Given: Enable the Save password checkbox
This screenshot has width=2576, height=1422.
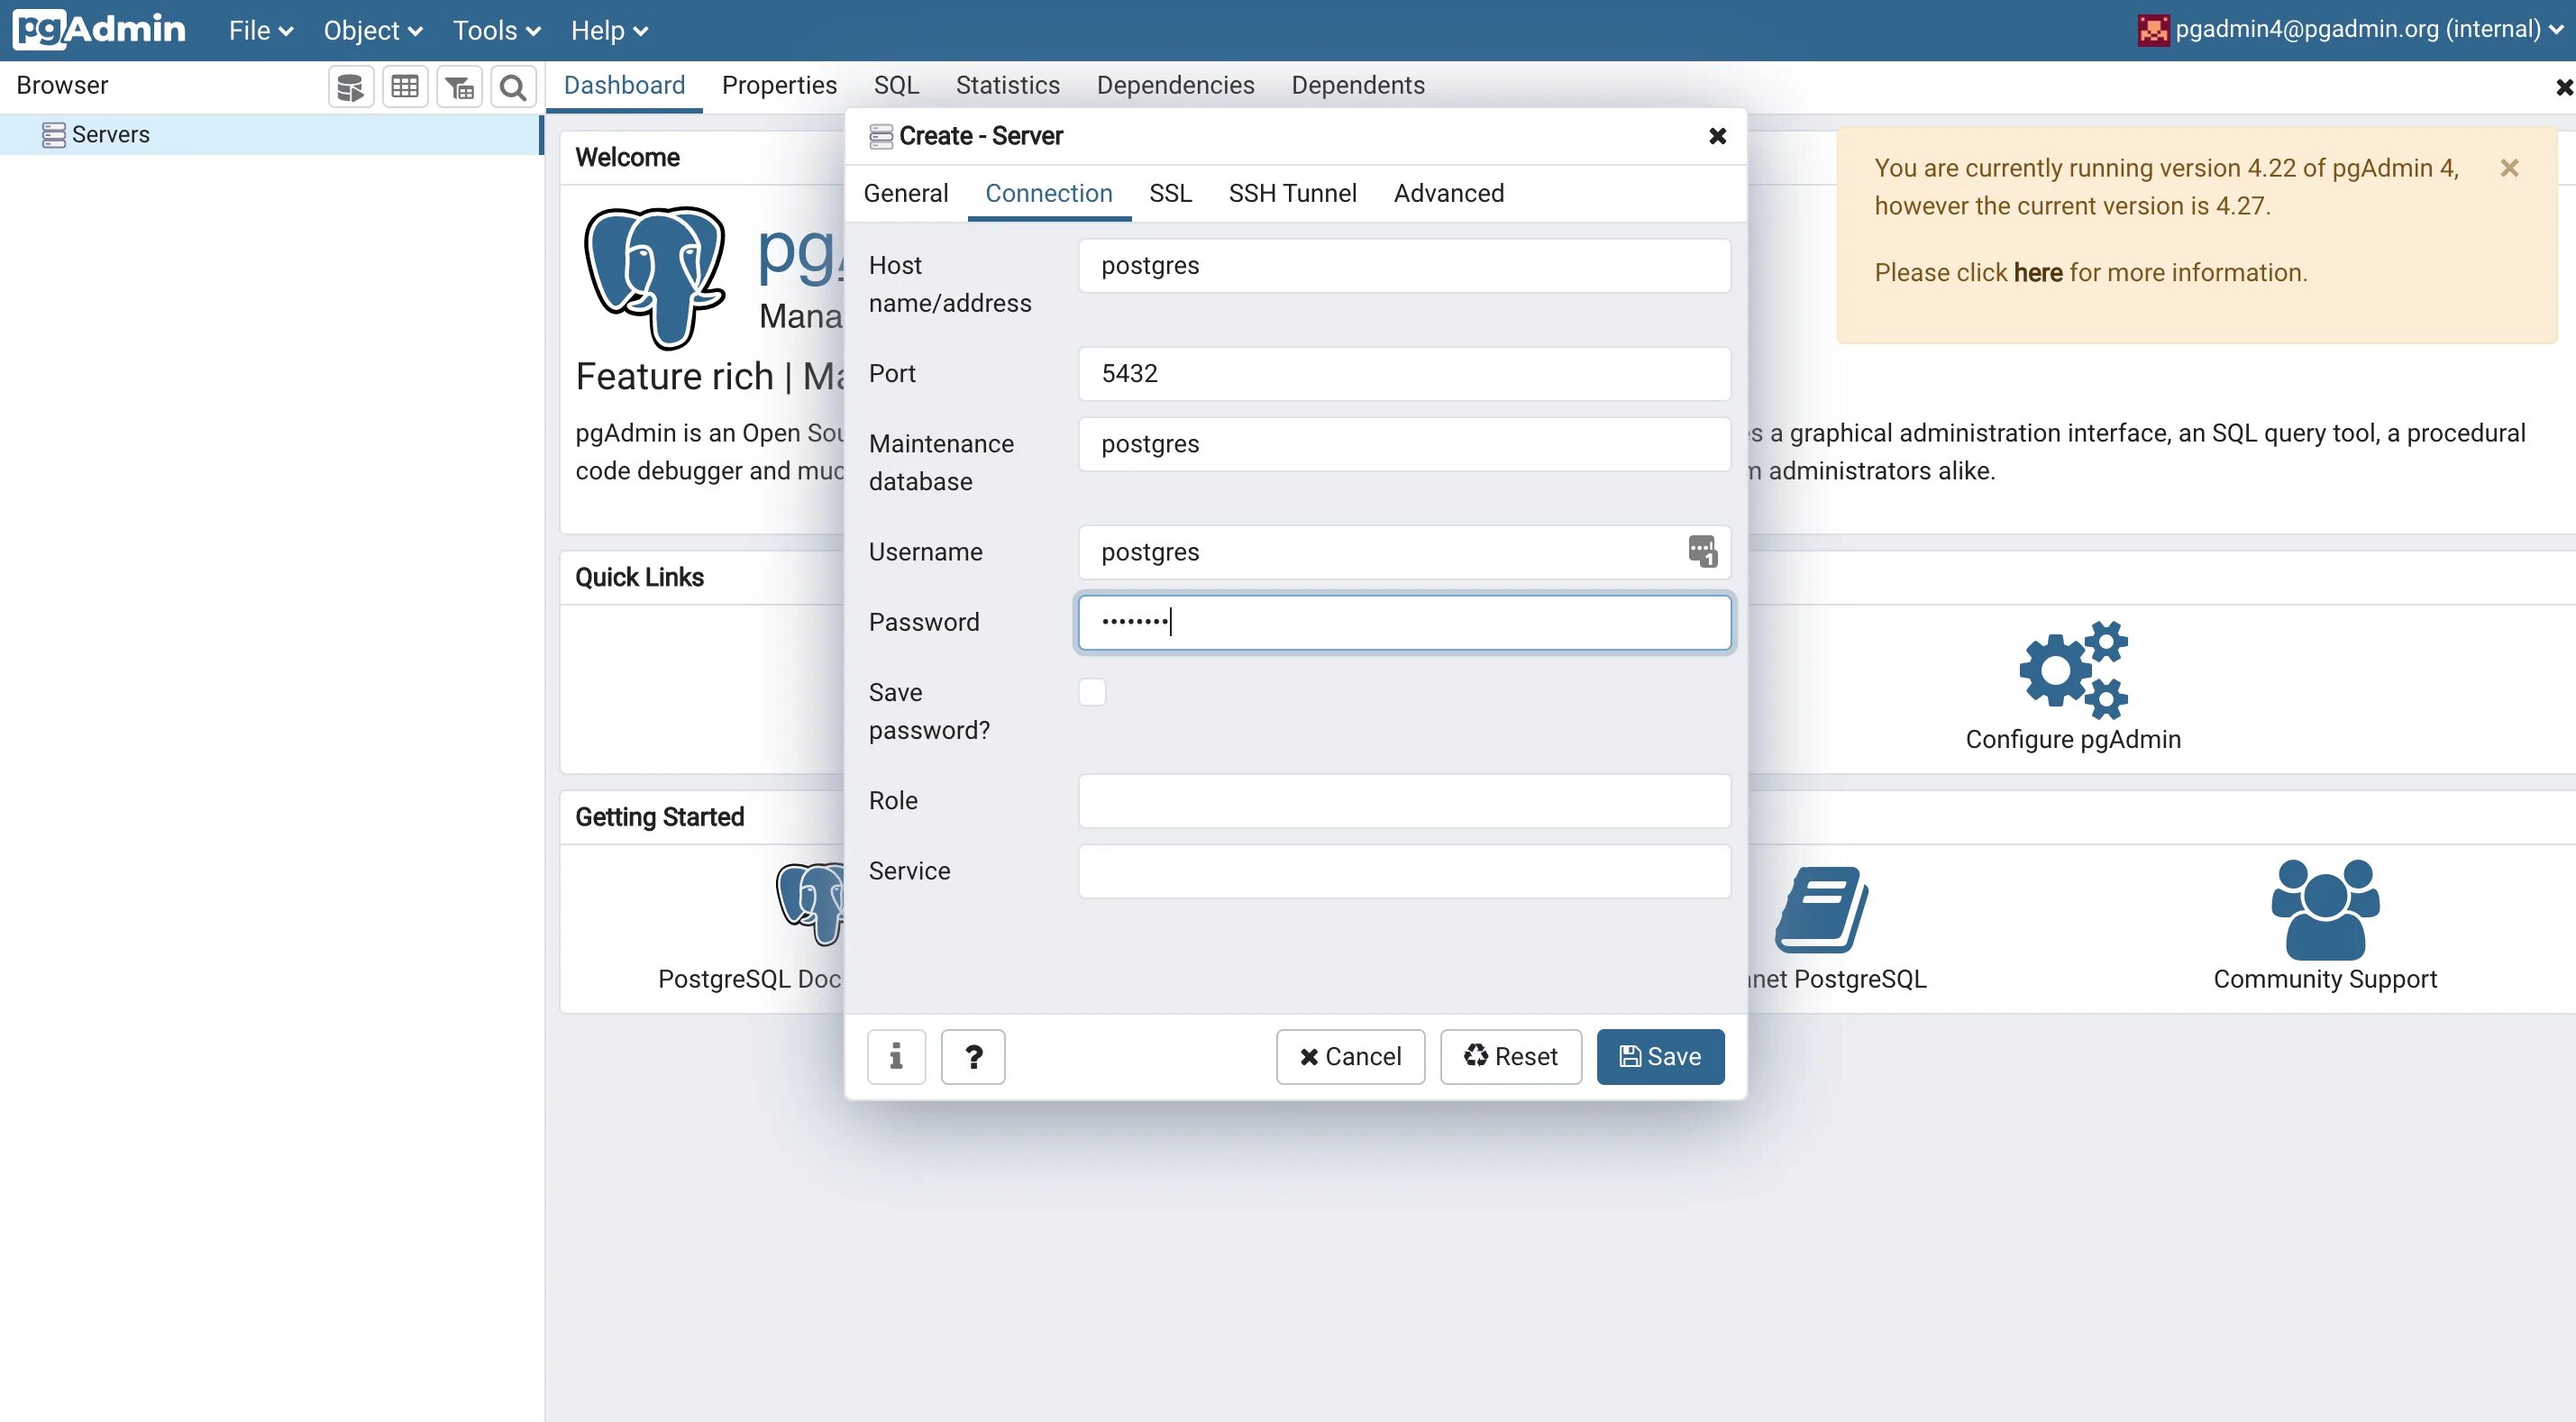Looking at the screenshot, I should [1092, 692].
